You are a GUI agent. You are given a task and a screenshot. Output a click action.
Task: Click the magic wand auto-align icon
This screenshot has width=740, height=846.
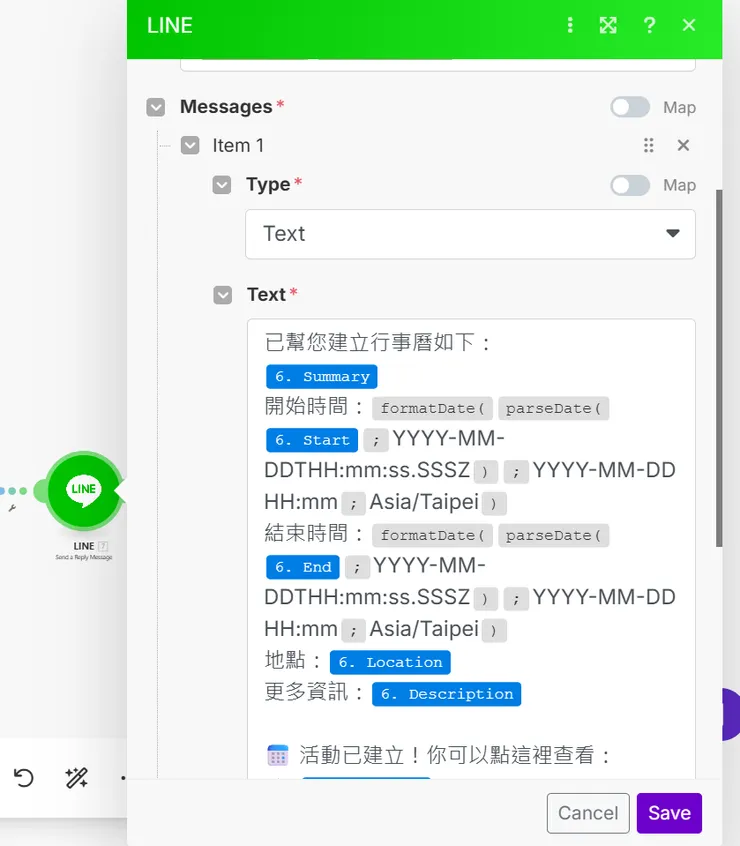coord(77,778)
